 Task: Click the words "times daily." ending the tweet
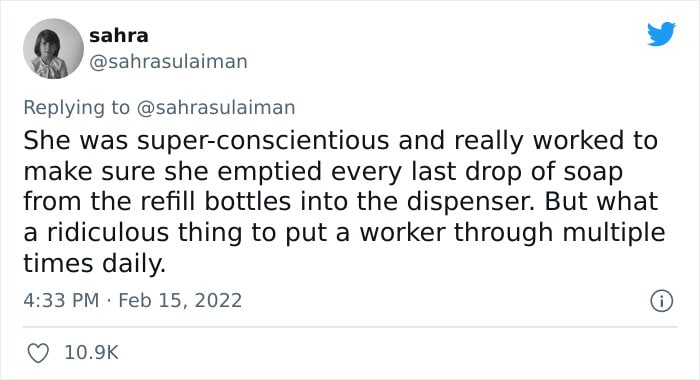tap(95, 263)
